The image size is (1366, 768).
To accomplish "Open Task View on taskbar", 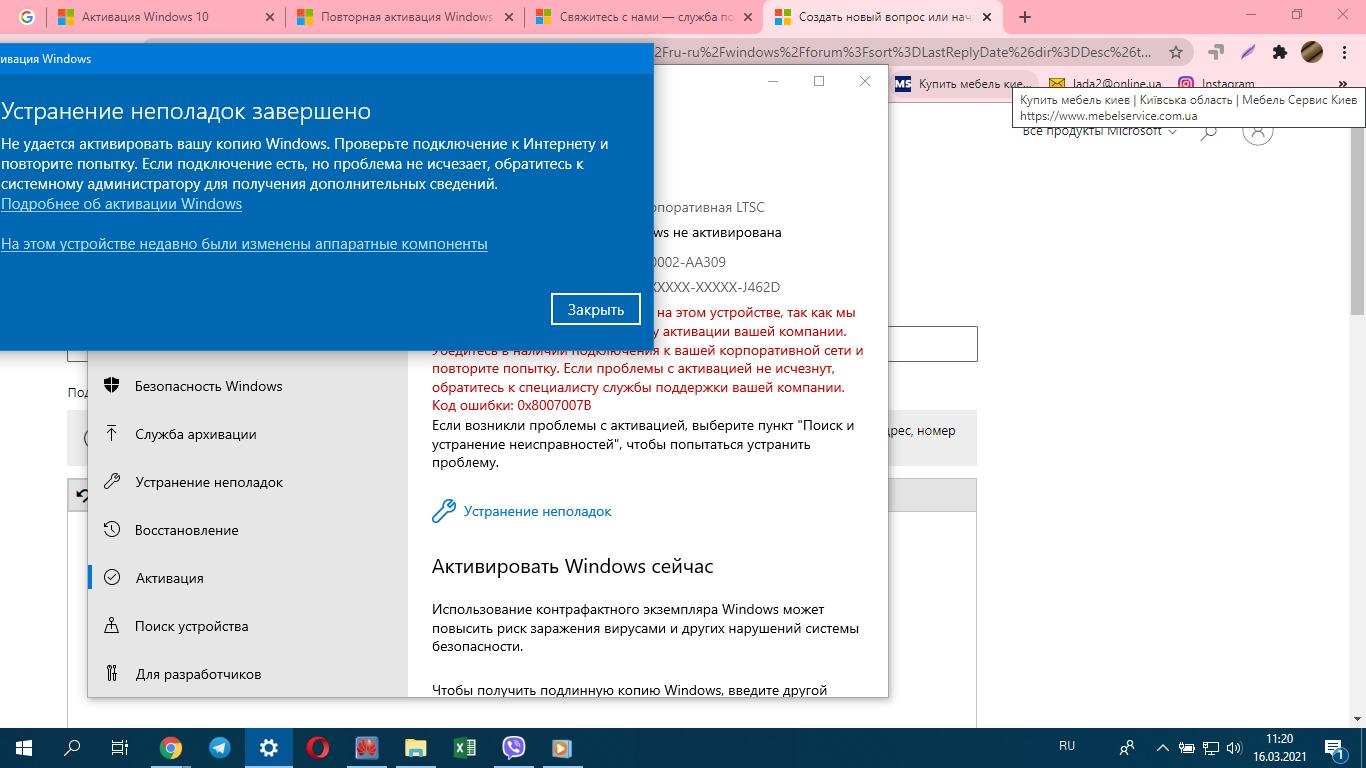I will tap(120, 747).
